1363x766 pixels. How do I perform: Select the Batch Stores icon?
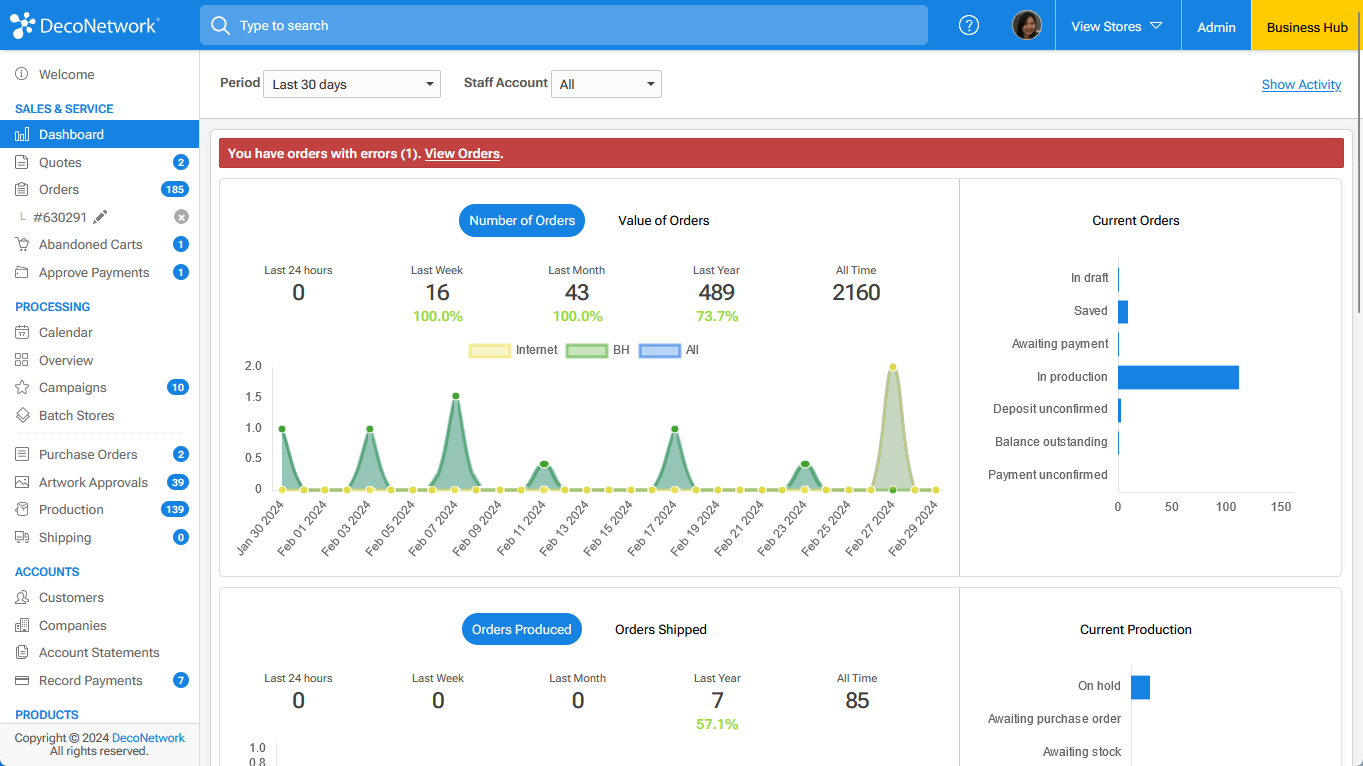click(x=21, y=415)
